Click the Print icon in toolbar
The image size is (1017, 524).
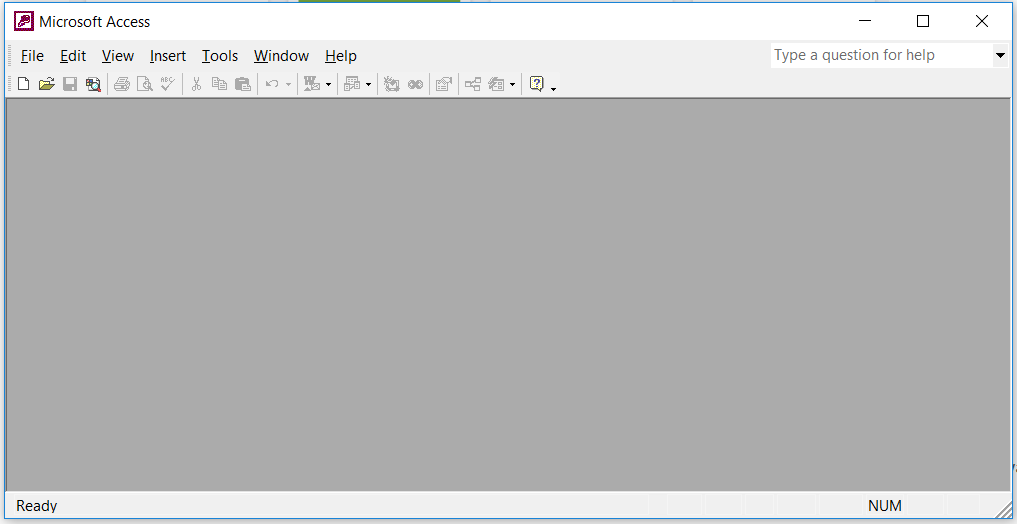pos(121,85)
